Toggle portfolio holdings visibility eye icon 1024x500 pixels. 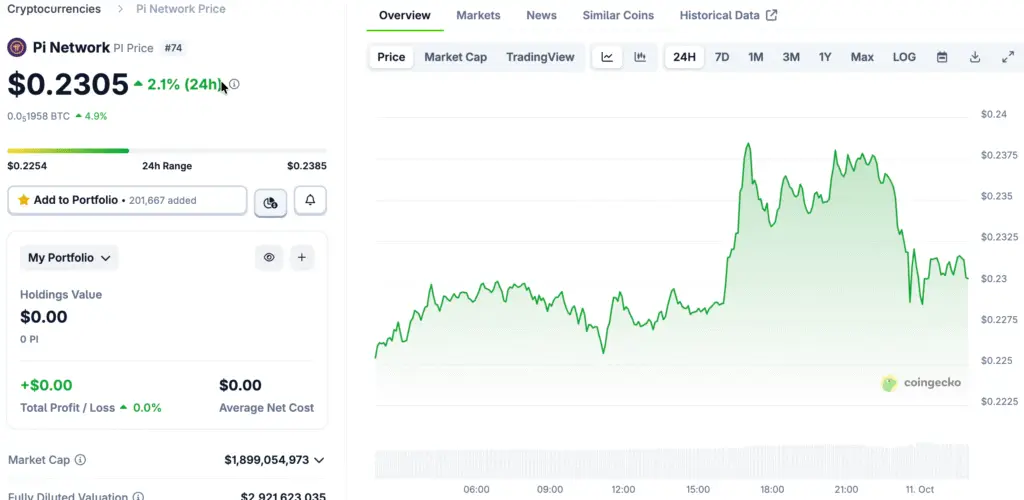click(269, 257)
